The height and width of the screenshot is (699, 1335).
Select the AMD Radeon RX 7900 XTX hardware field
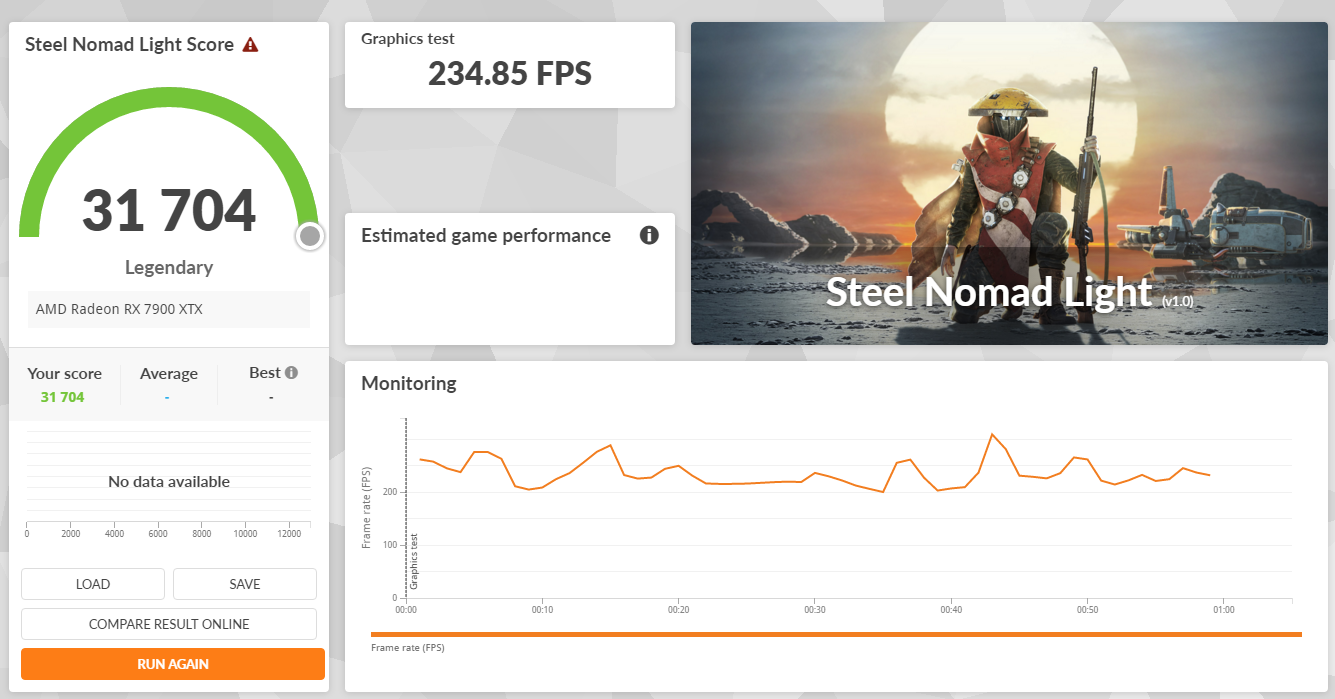click(x=168, y=308)
